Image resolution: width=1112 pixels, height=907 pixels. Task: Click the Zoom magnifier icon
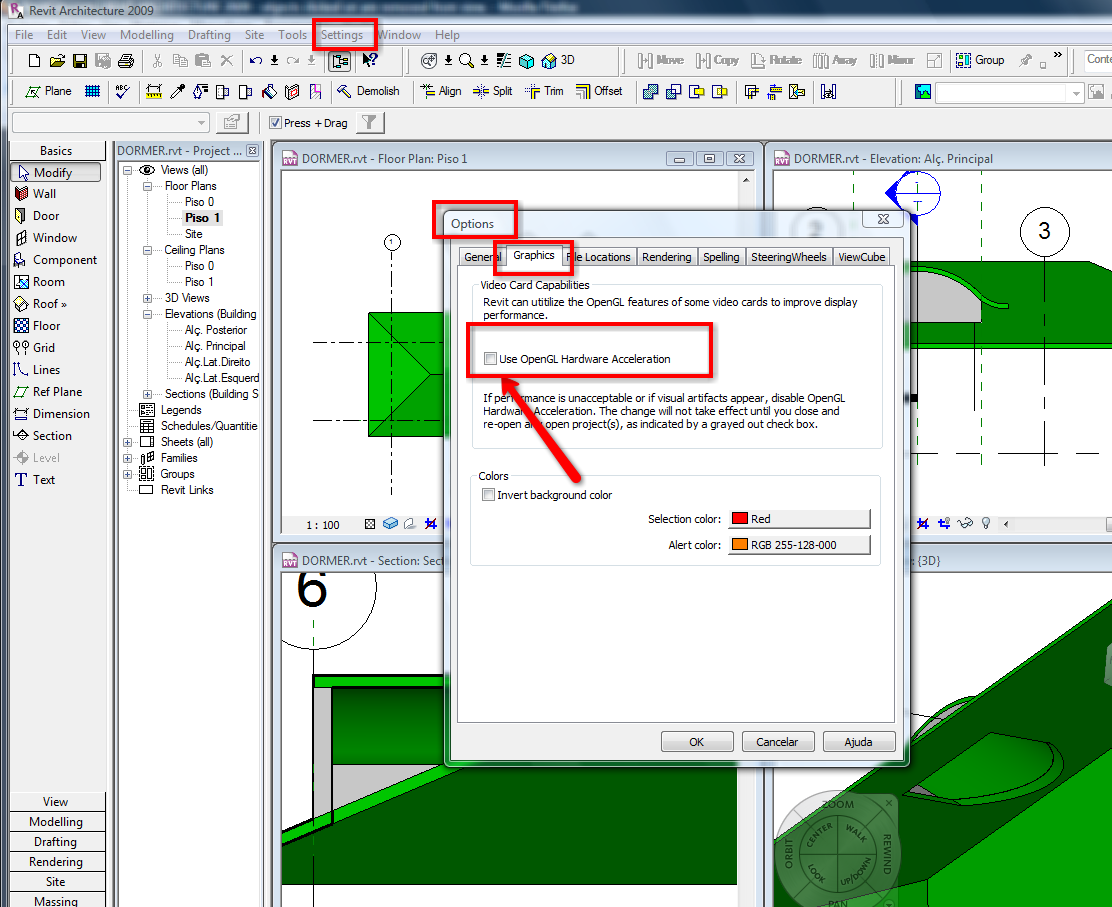(466, 61)
